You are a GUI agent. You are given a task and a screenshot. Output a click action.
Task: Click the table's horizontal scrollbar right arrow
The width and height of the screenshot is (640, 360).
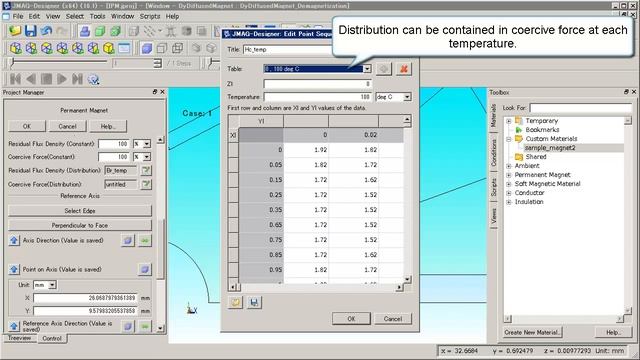[x=399, y=287]
